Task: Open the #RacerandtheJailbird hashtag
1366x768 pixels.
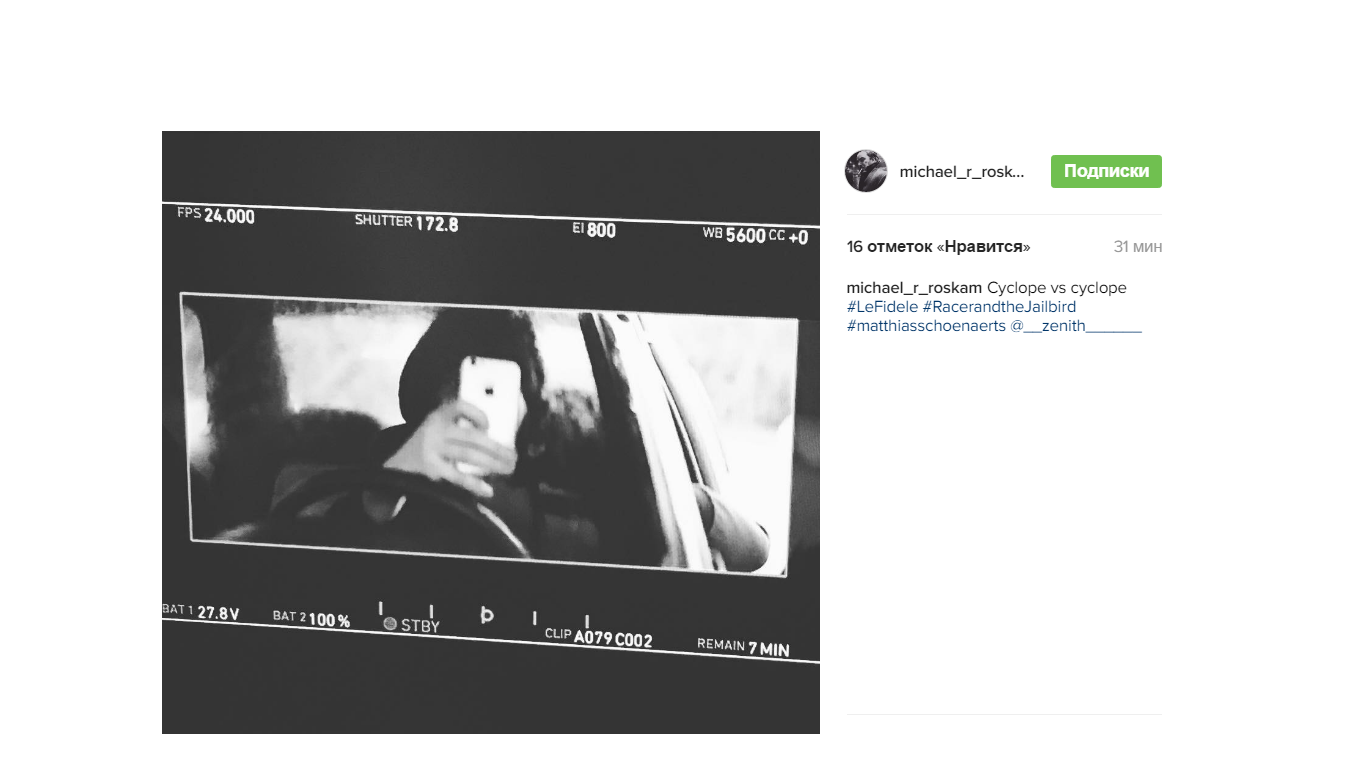Action: [999, 307]
